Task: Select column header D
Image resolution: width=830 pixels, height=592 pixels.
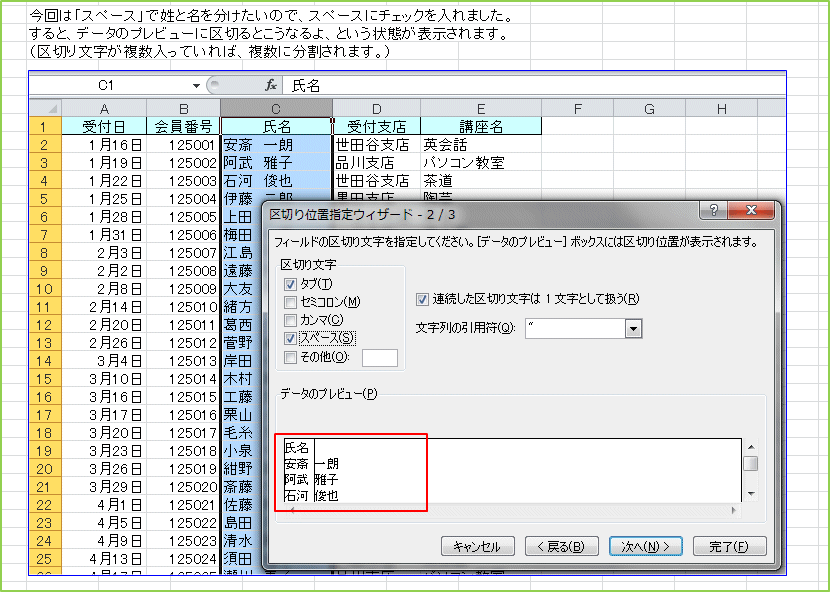Action: 377,109
